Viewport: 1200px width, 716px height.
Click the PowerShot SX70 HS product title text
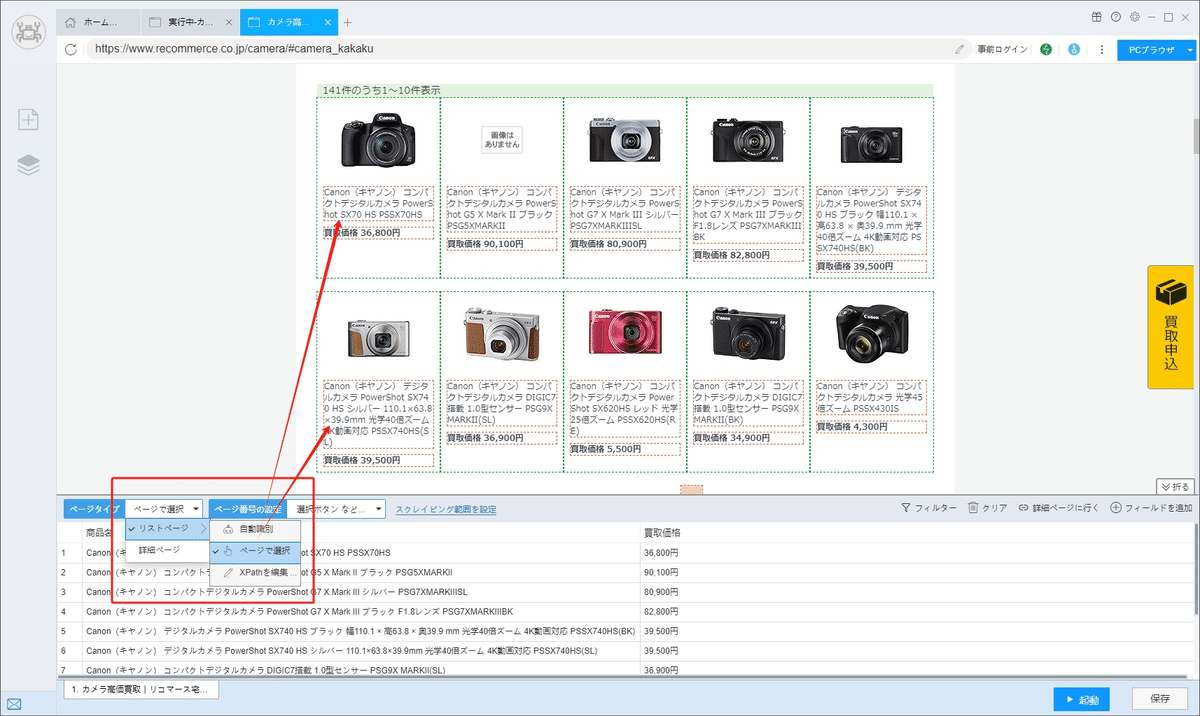point(378,203)
